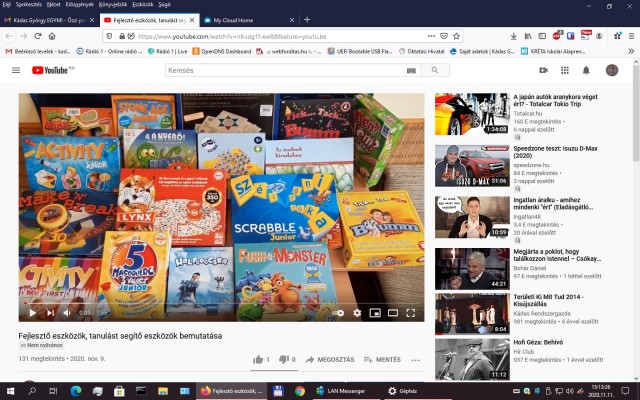Reload the page with the refresh icon
The width and height of the screenshot is (640, 400).
point(38,36)
